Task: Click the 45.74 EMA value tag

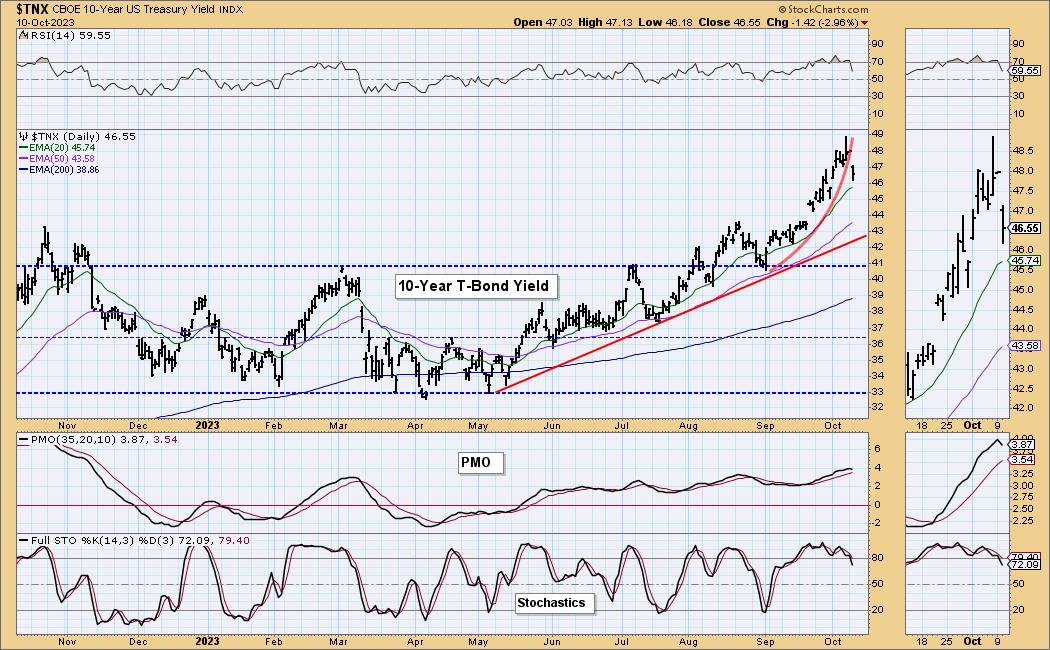Action: click(x=1025, y=261)
